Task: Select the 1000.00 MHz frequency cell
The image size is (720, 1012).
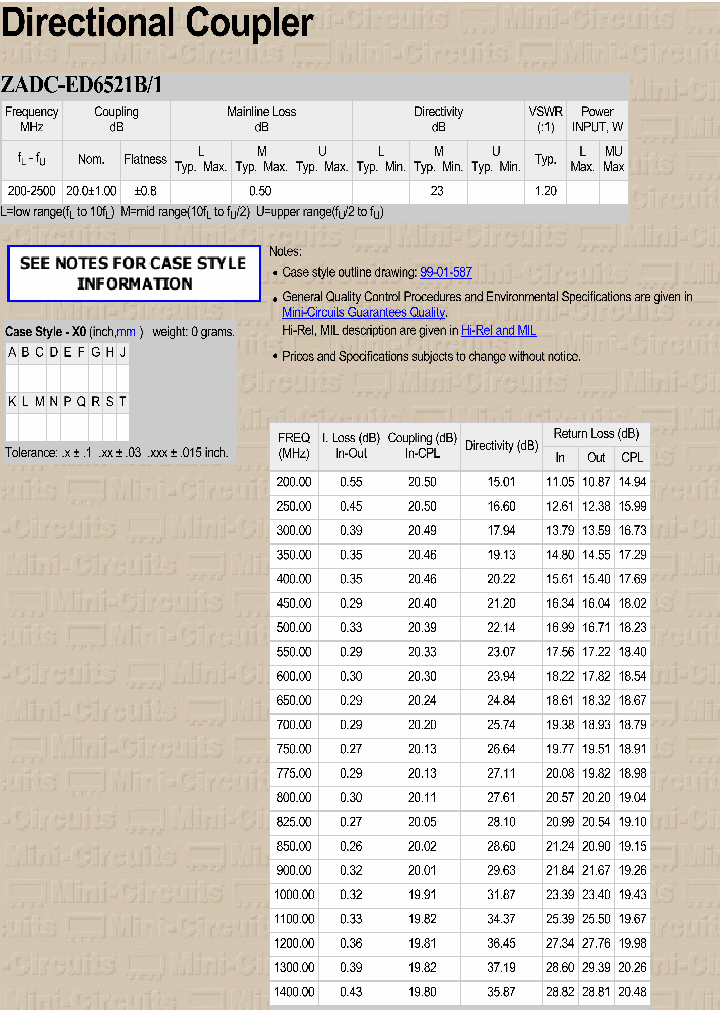Action: [x=294, y=895]
